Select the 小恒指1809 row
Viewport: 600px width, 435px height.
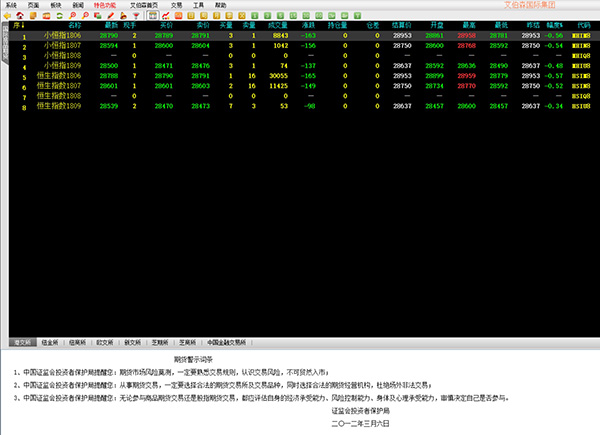click(304, 66)
